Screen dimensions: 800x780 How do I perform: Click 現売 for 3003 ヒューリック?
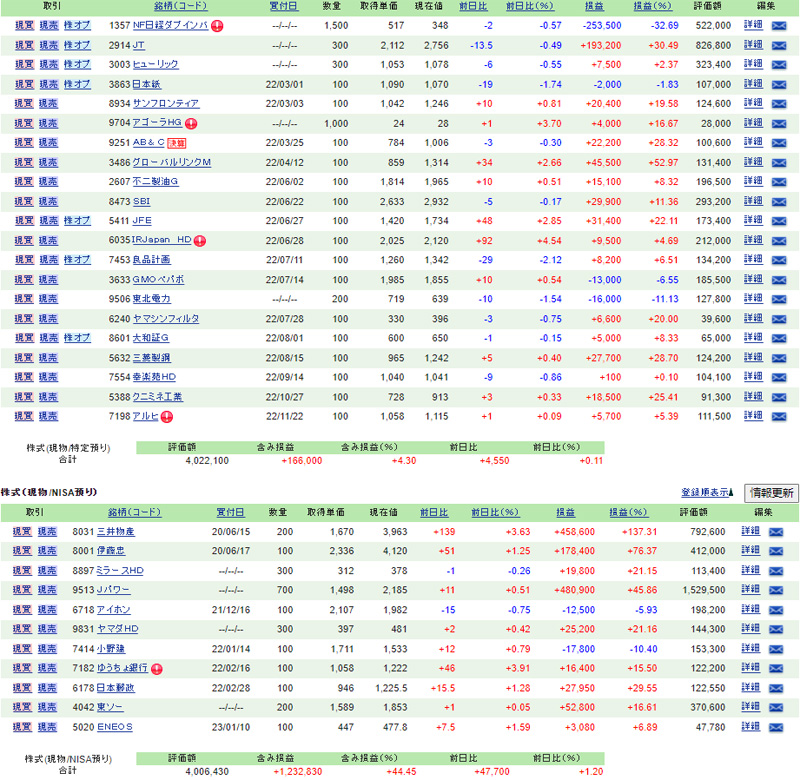49,65
